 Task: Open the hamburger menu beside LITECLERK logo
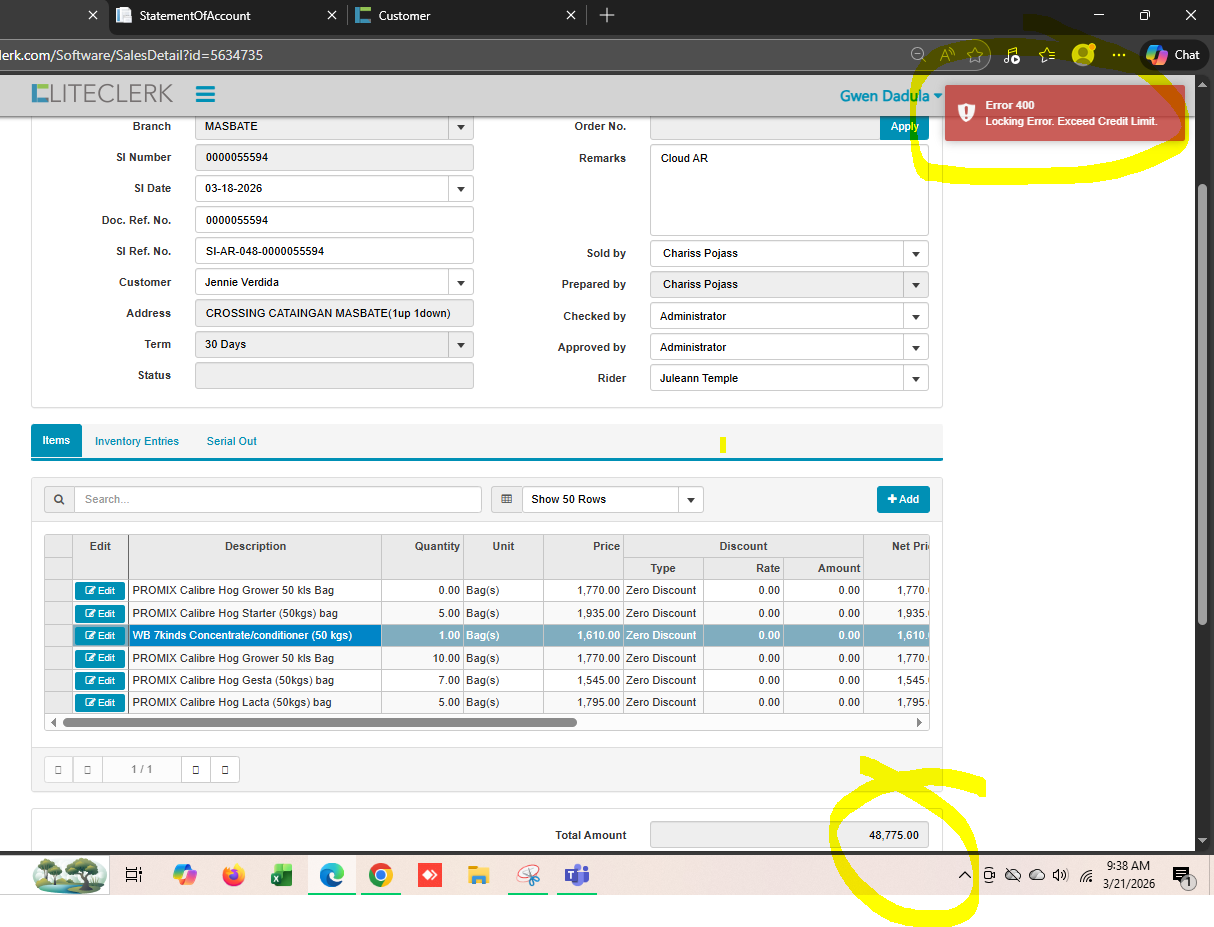pyautogui.click(x=205, y=94)
